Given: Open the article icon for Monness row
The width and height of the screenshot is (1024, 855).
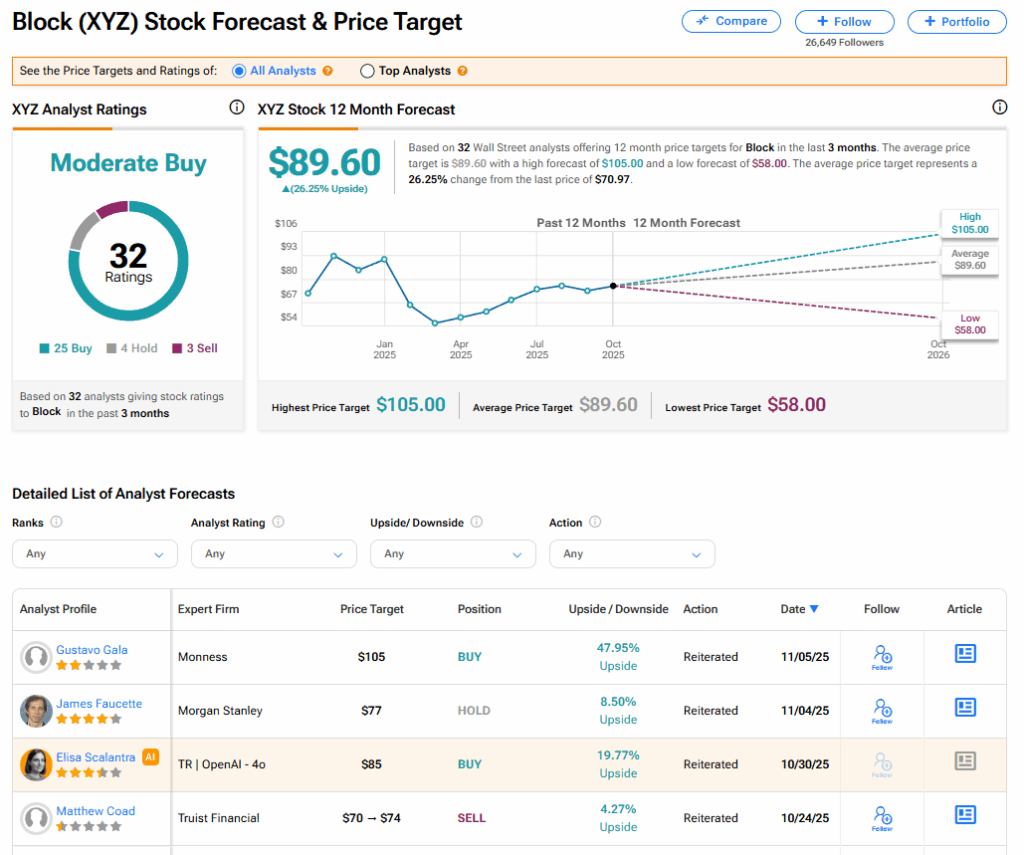Looking at the screenshot, I should pyautogui.click(x=965, y=654).
